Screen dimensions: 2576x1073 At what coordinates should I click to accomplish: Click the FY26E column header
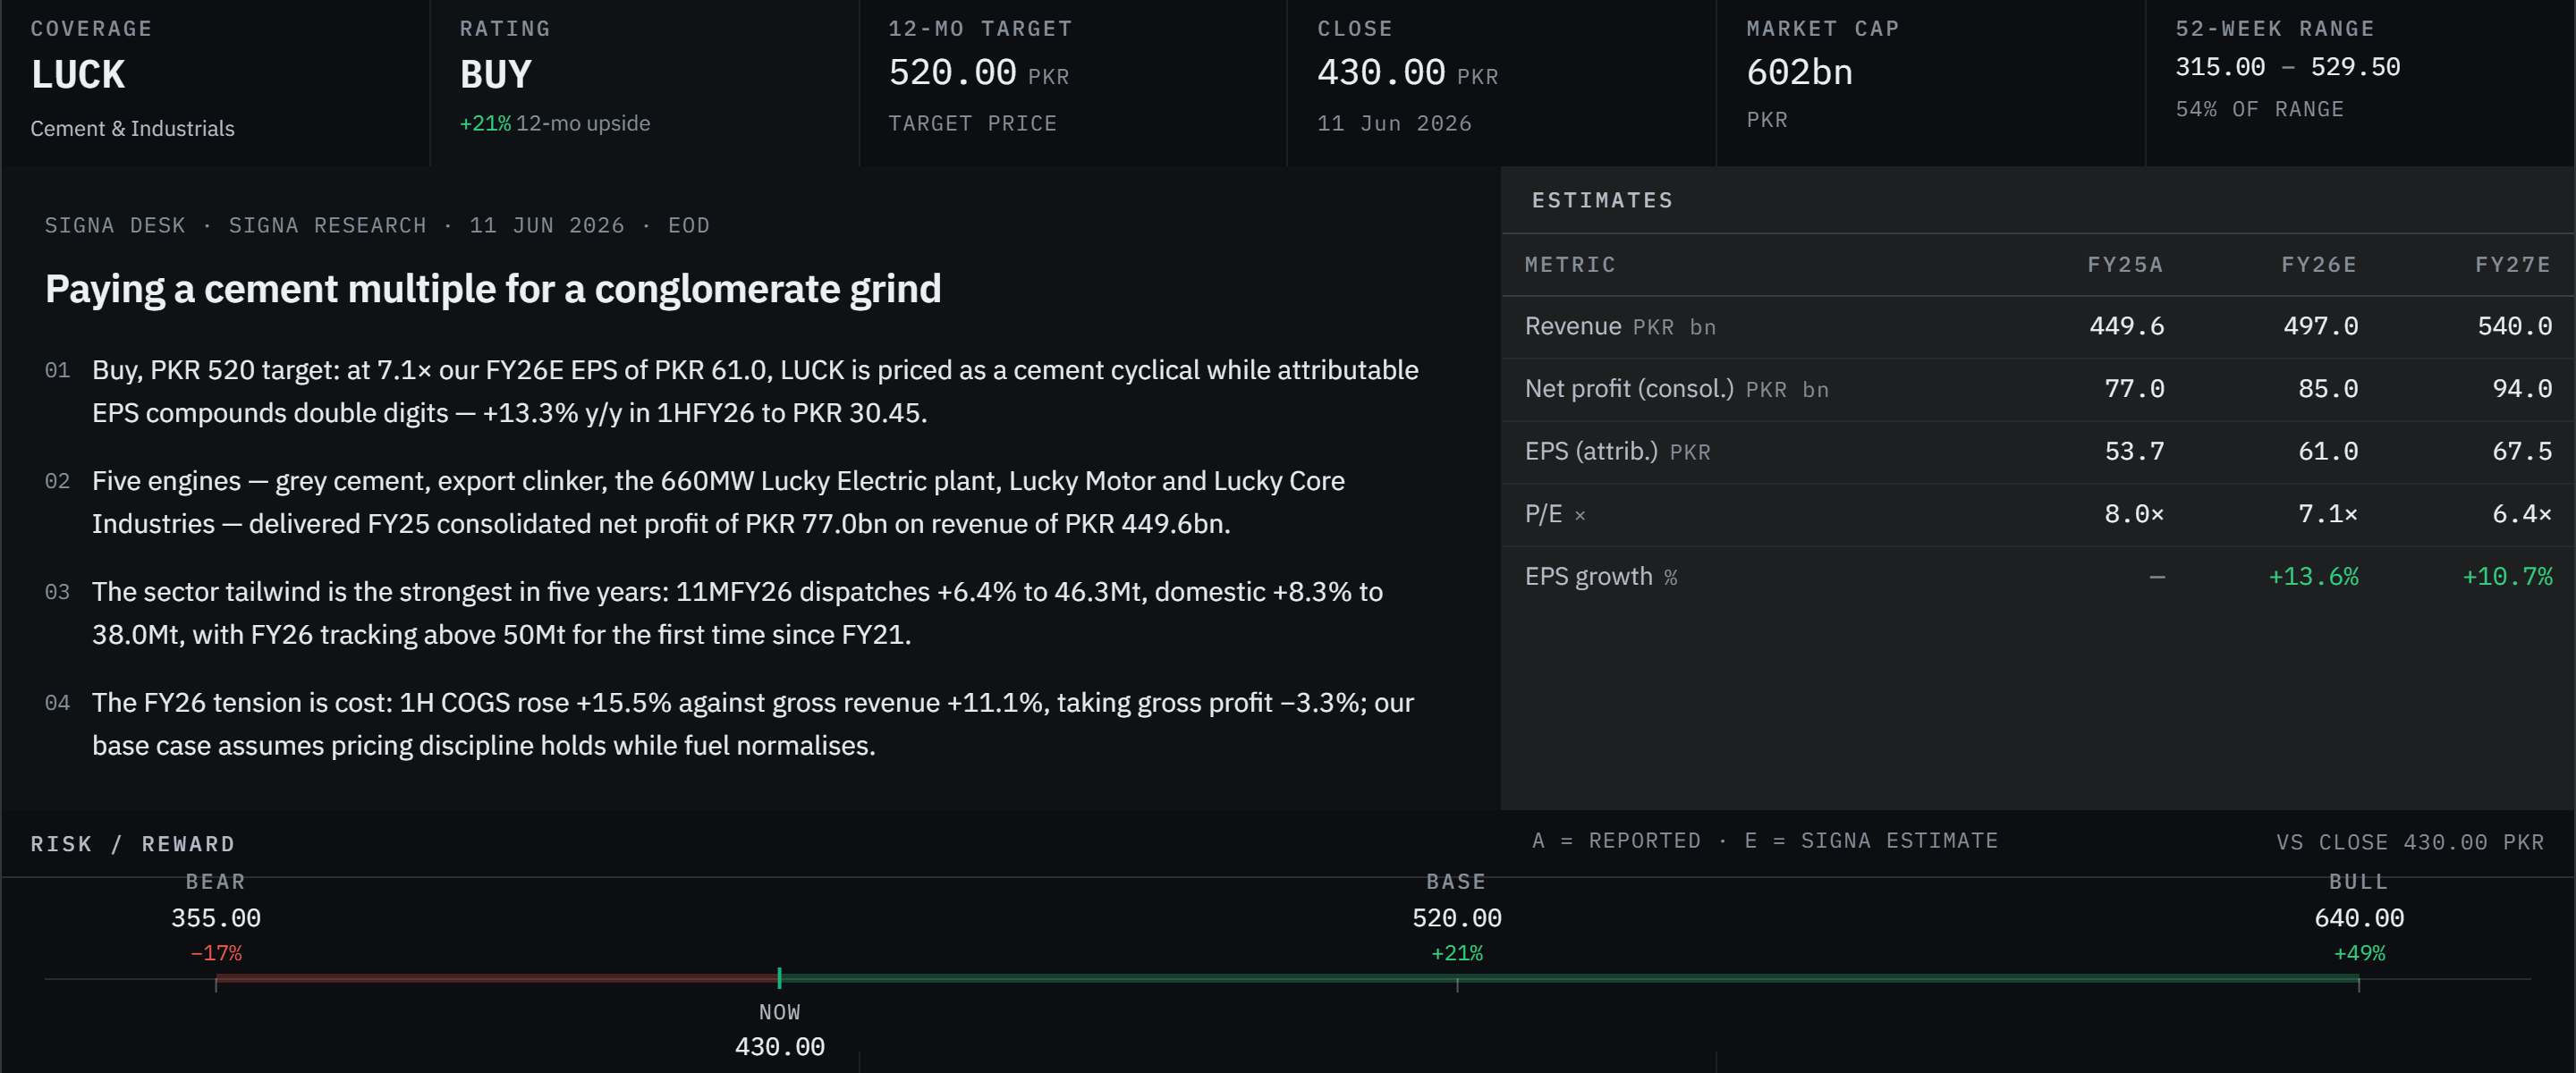coord(2319,265)
